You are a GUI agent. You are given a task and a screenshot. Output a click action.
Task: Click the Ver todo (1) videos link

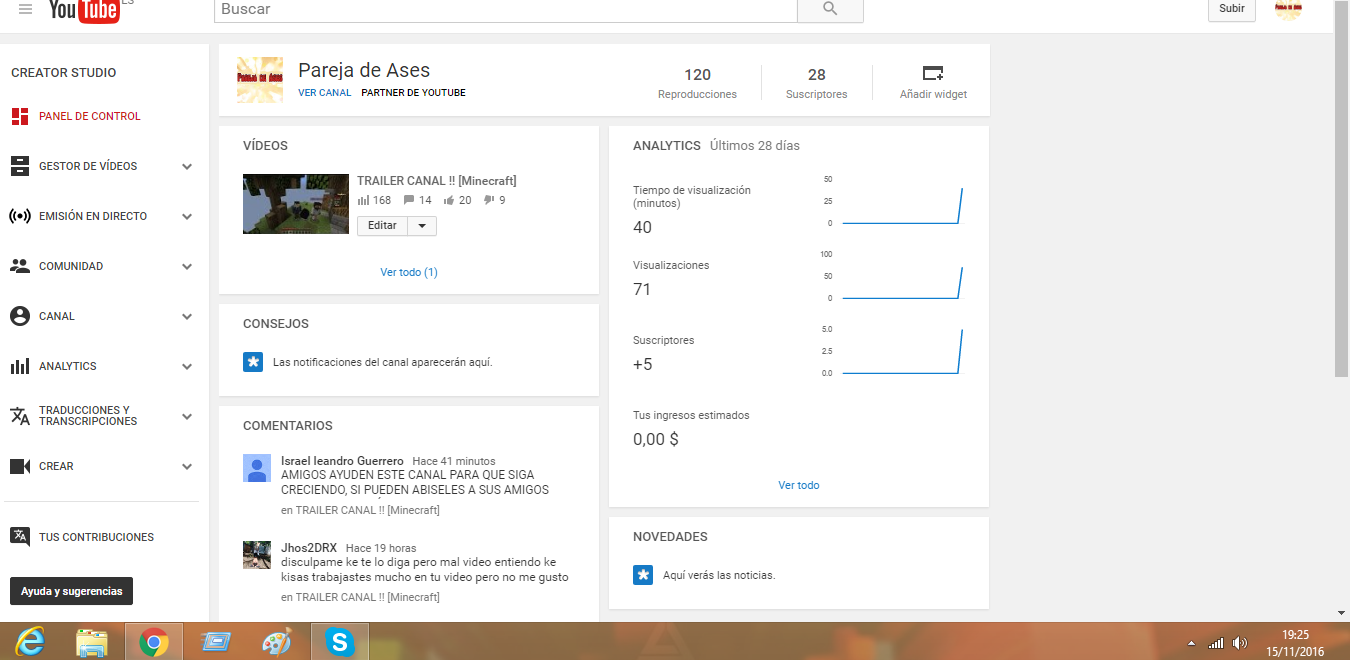[x=409, y=272]
